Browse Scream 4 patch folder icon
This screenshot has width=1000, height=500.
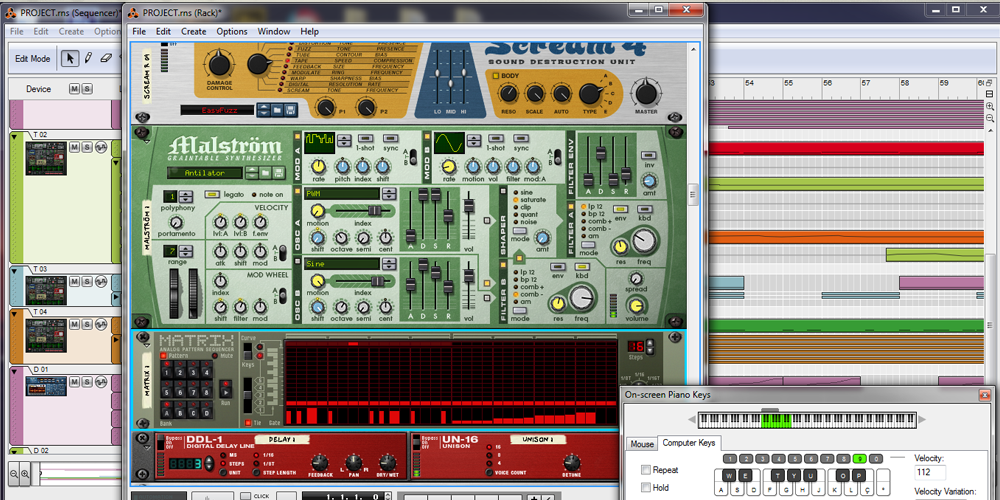[277, 110]
